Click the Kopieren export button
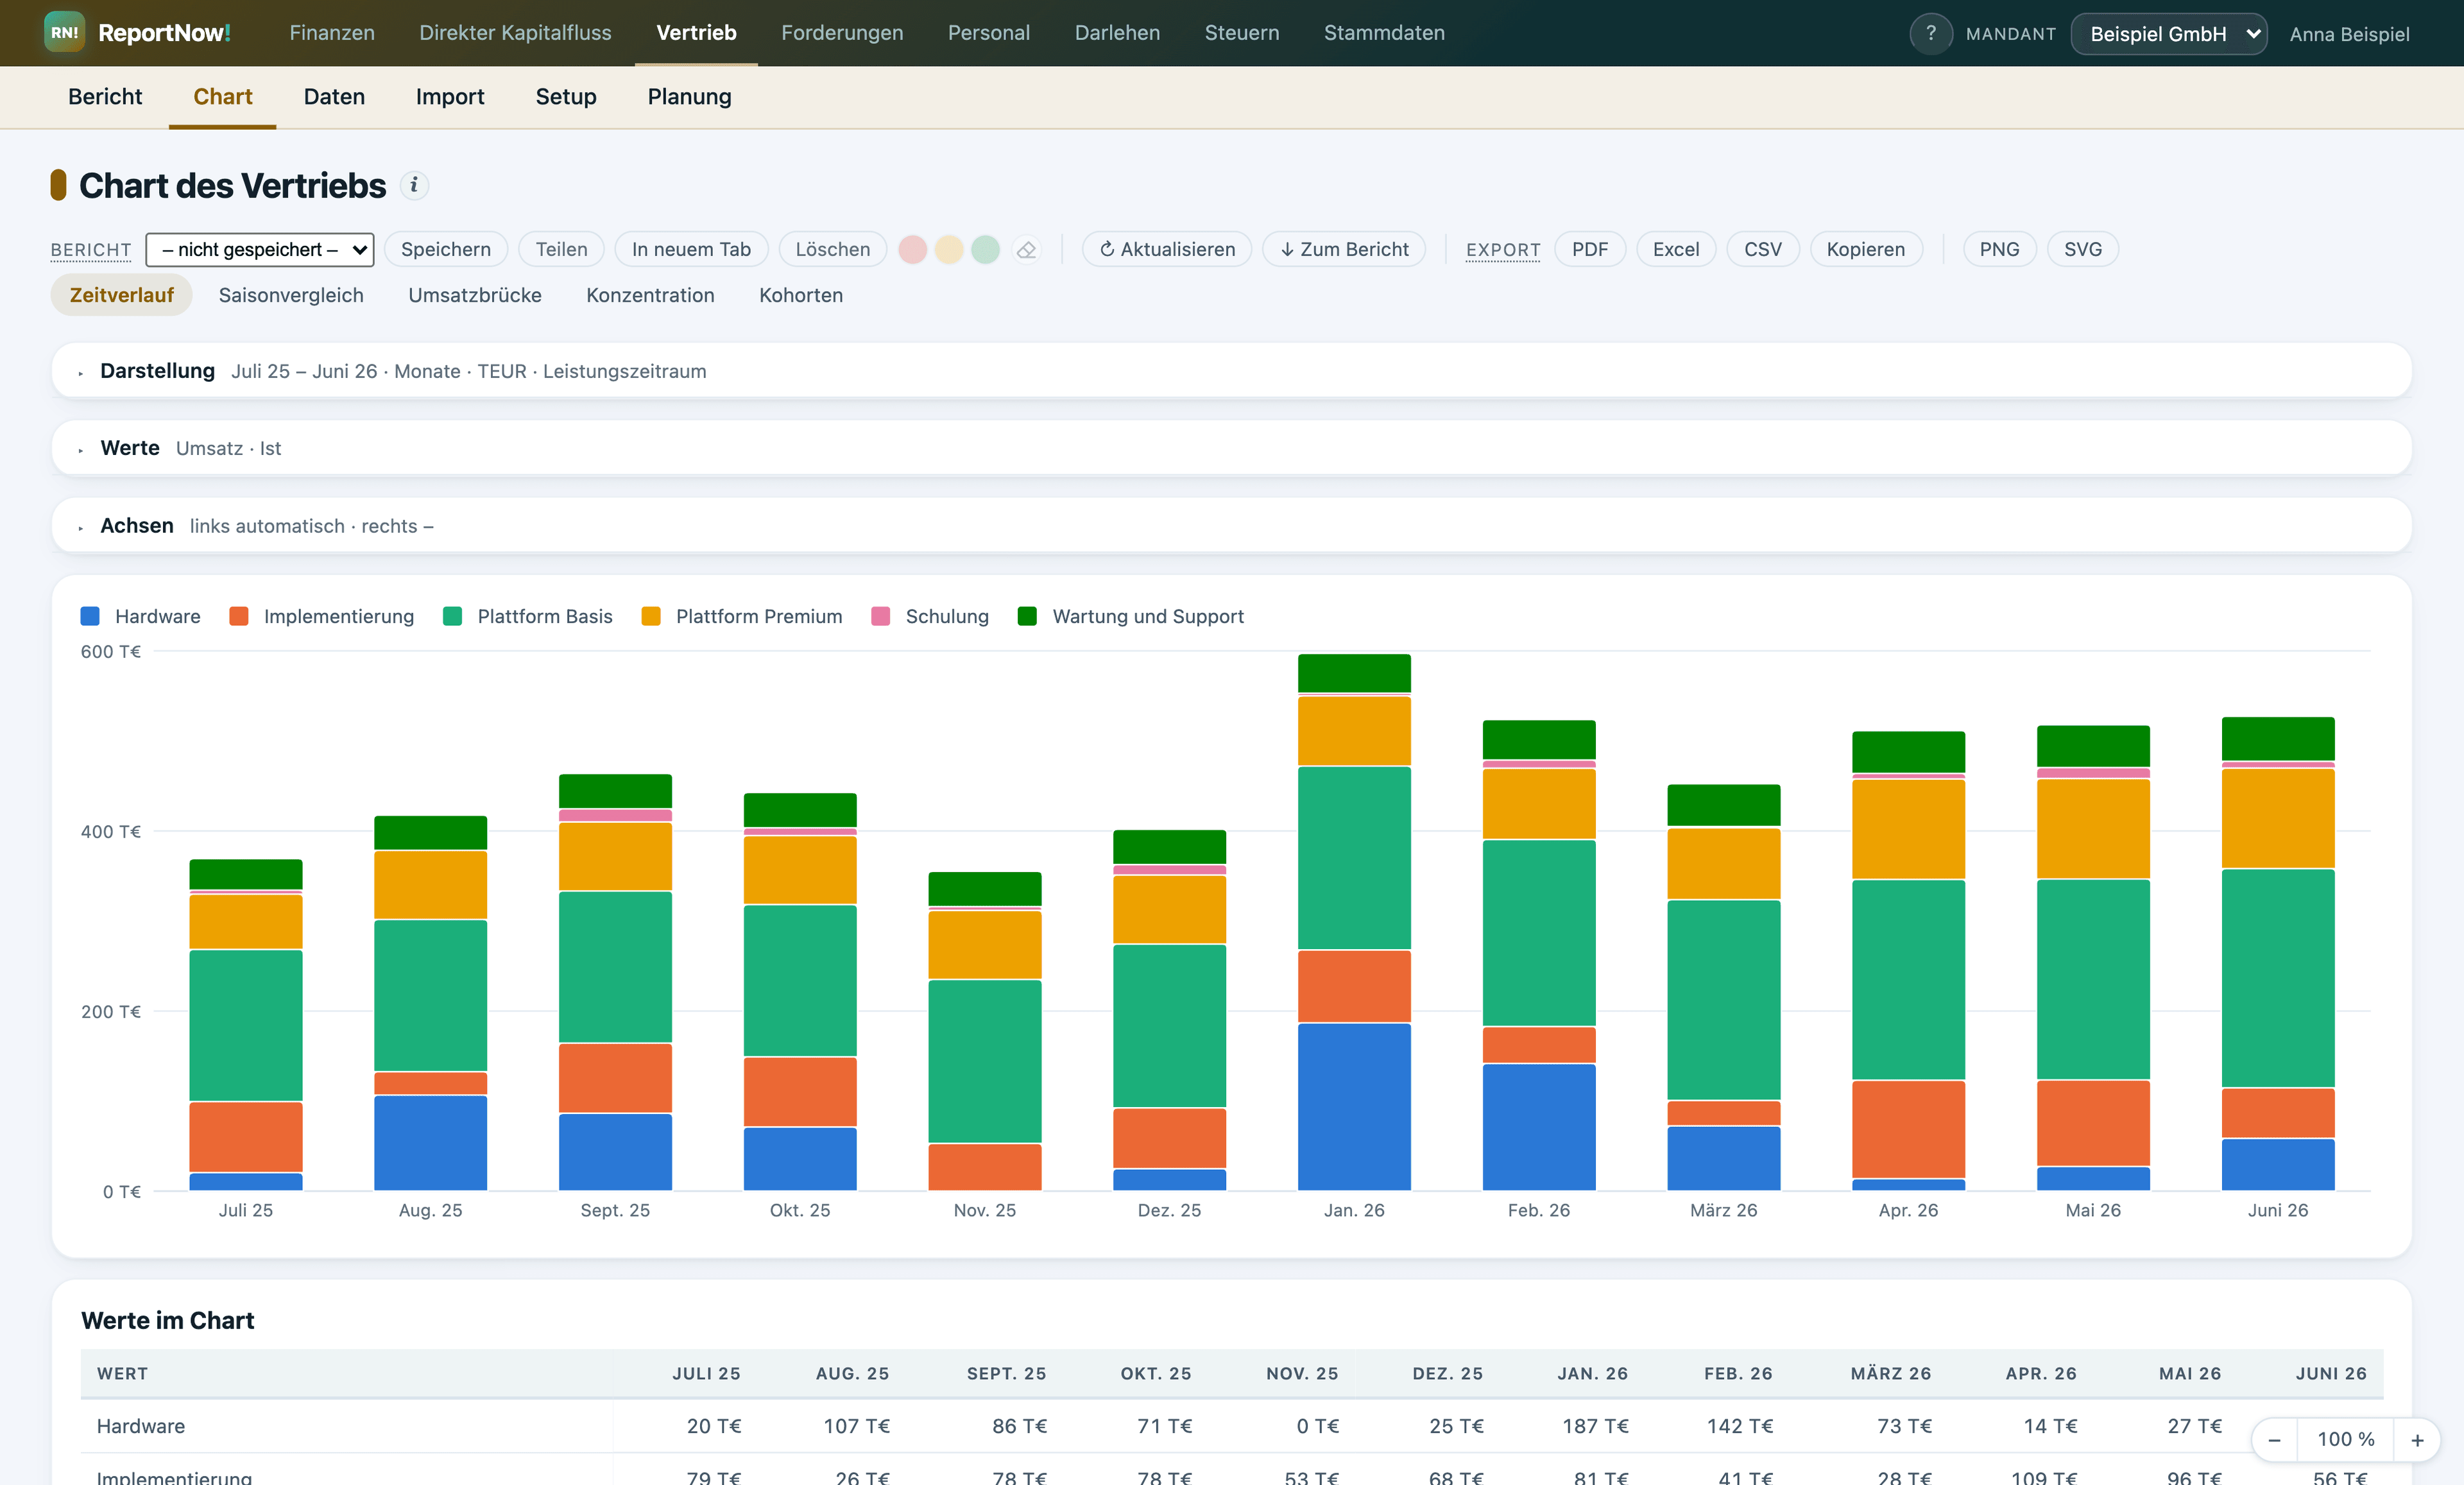Viewport: 2464px width, 1485px height. tap(1866, 249)
